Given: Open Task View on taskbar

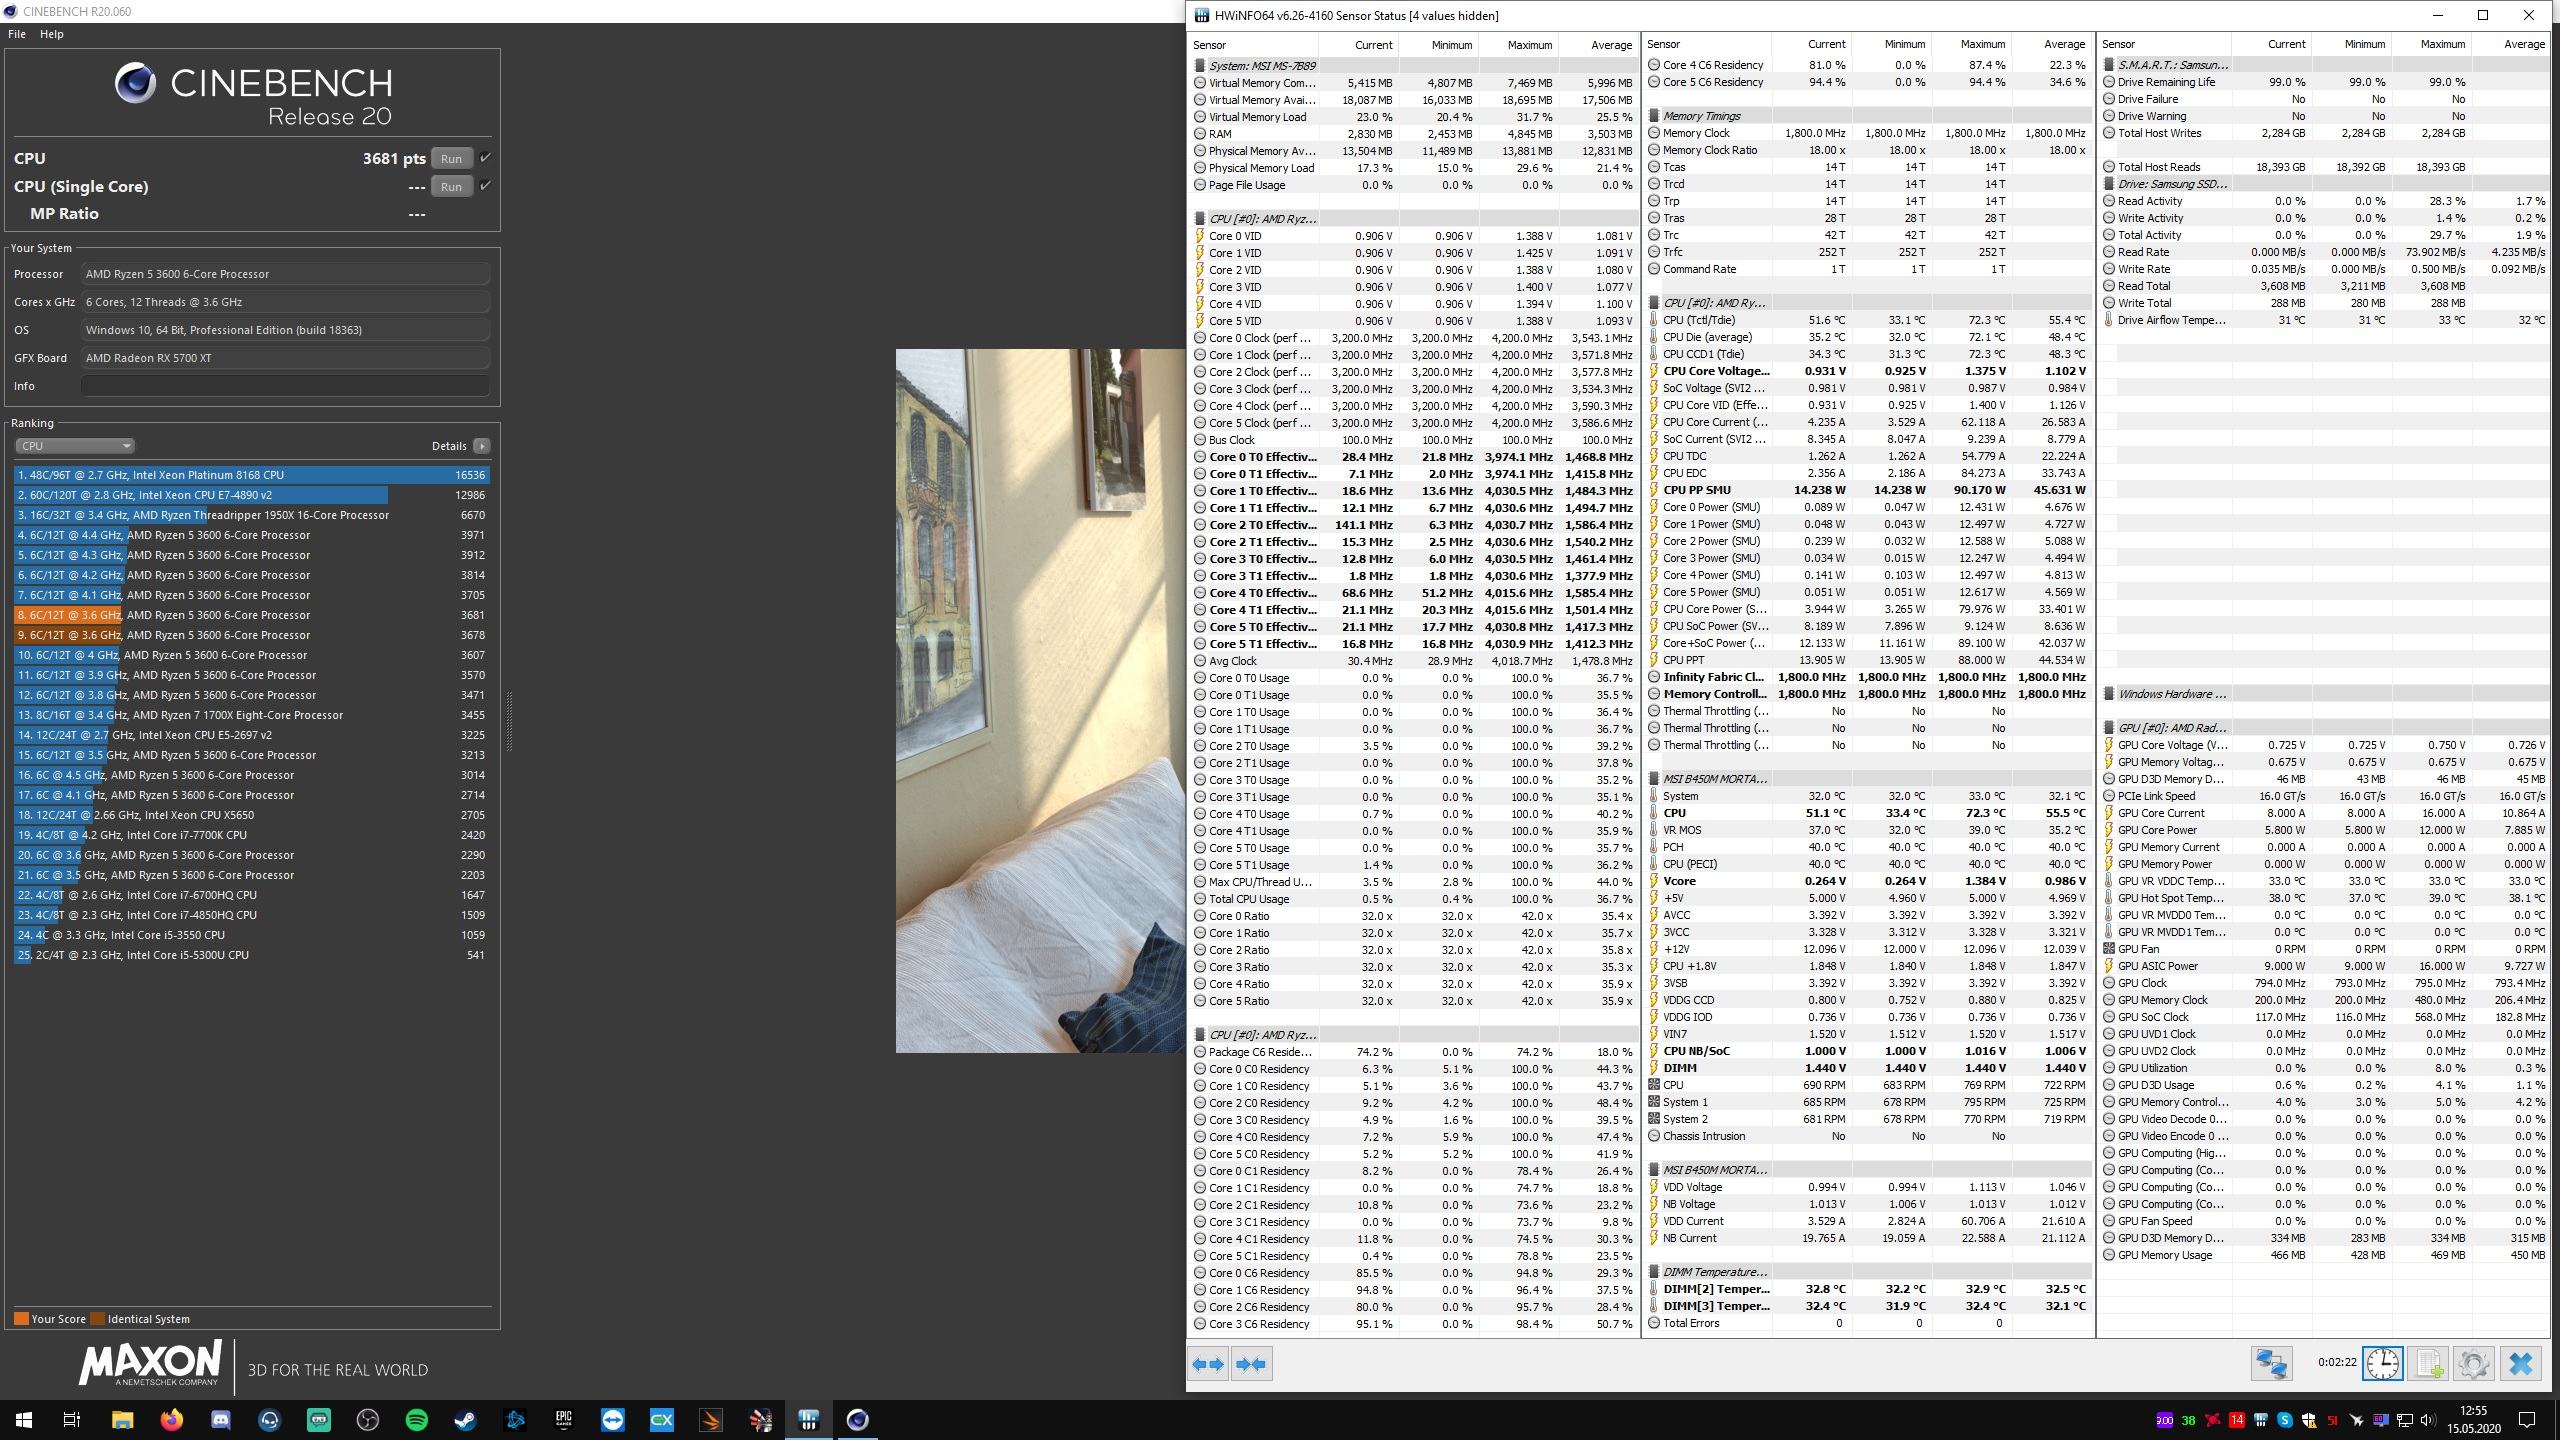Looking at the screenshot, I should click(72, 1419).
